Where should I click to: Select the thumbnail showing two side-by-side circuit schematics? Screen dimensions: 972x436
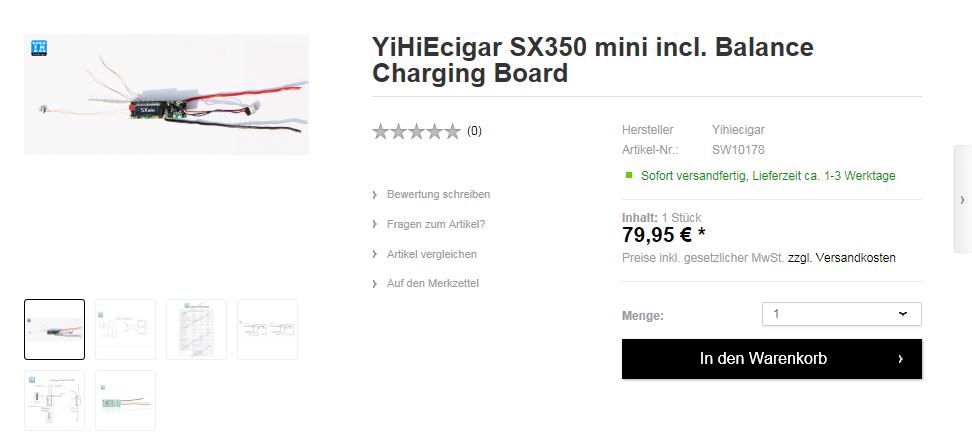pos(267,329)
